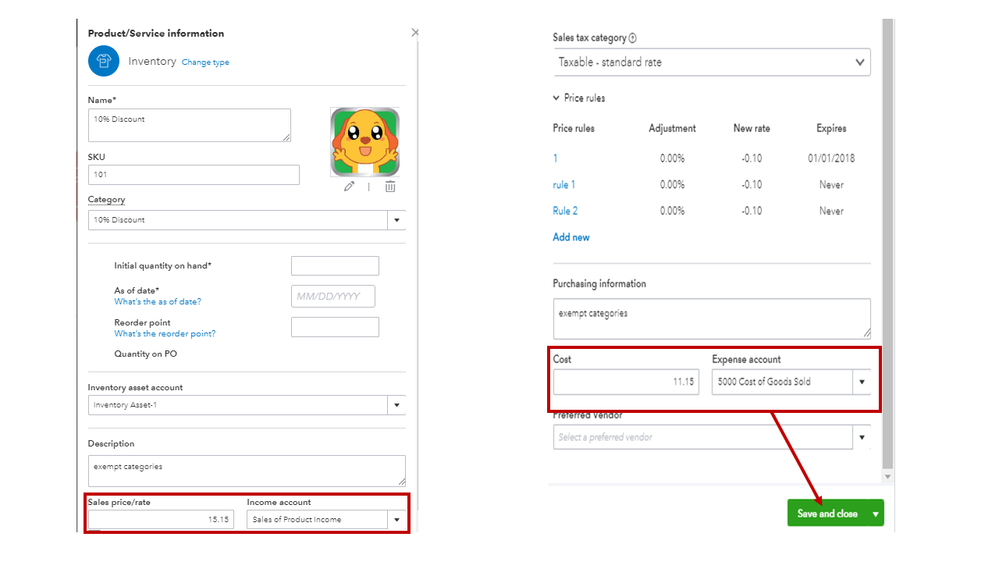This screenshot has width=999, height=562.
Task: Click the product image thumbnail
Action: coord(365,142)
